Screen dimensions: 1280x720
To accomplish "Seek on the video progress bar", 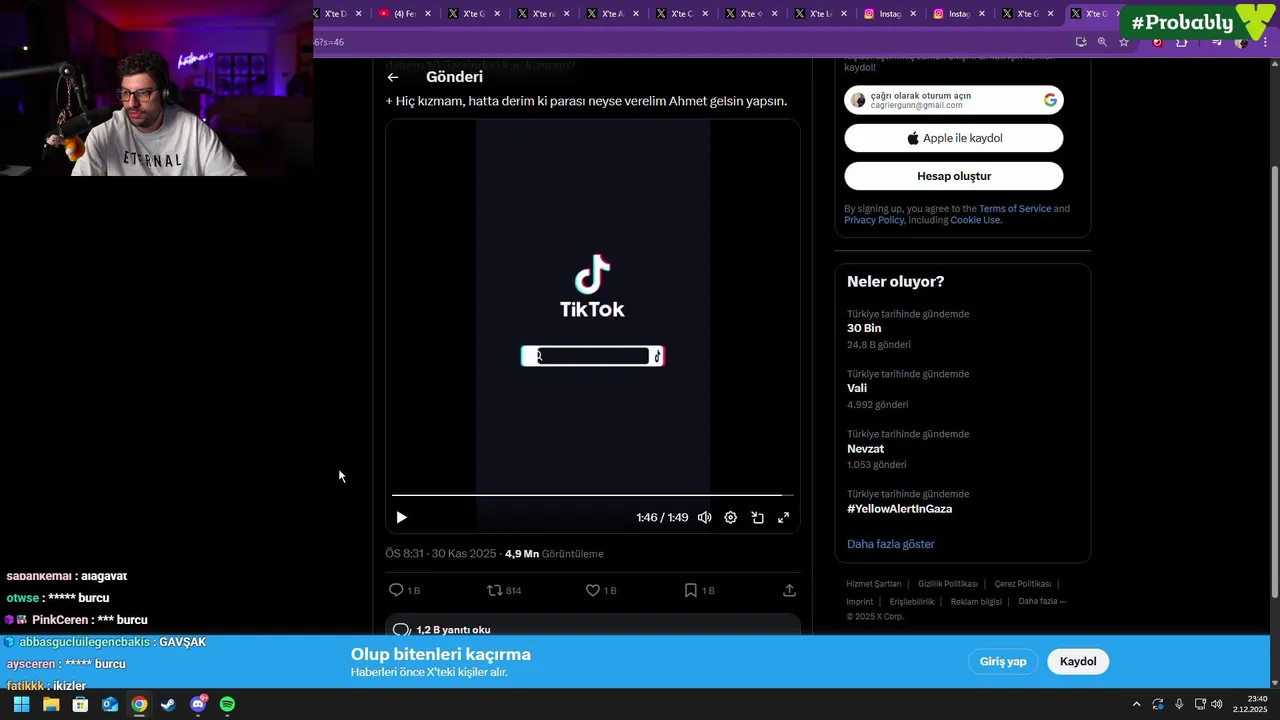I will tap(592, 495).
